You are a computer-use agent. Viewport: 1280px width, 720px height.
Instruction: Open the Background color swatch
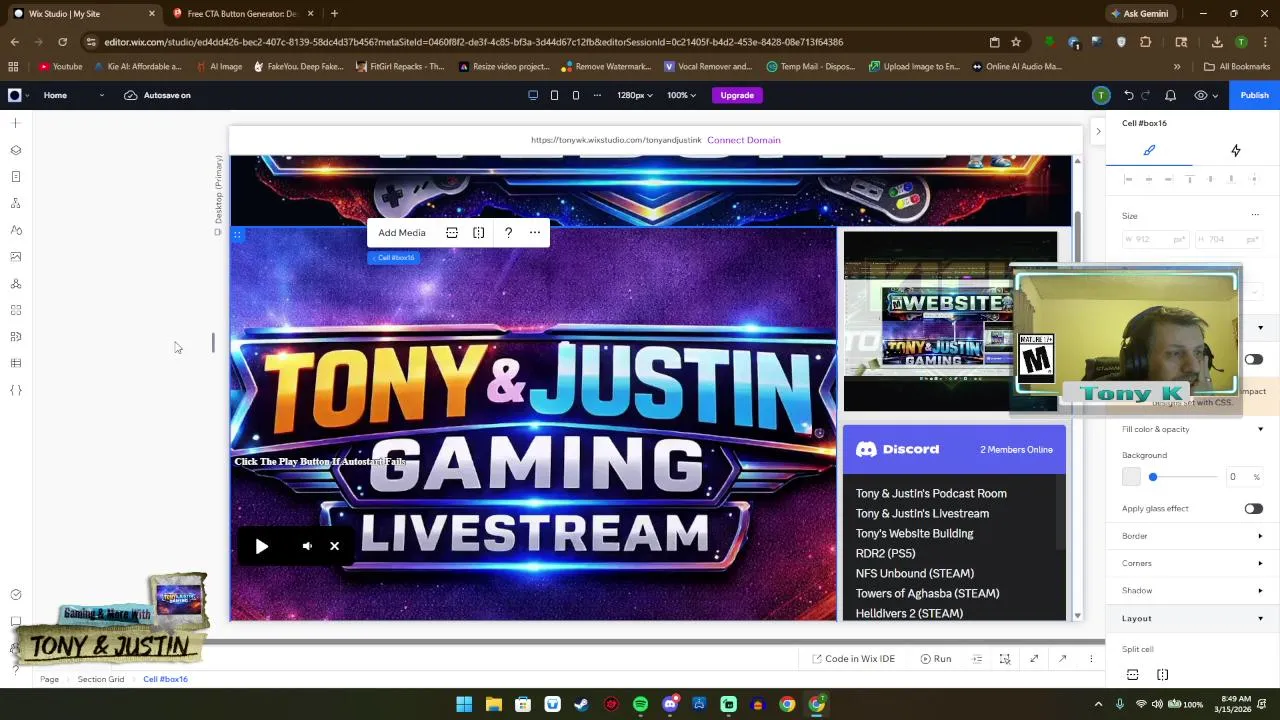[1131, 477]
